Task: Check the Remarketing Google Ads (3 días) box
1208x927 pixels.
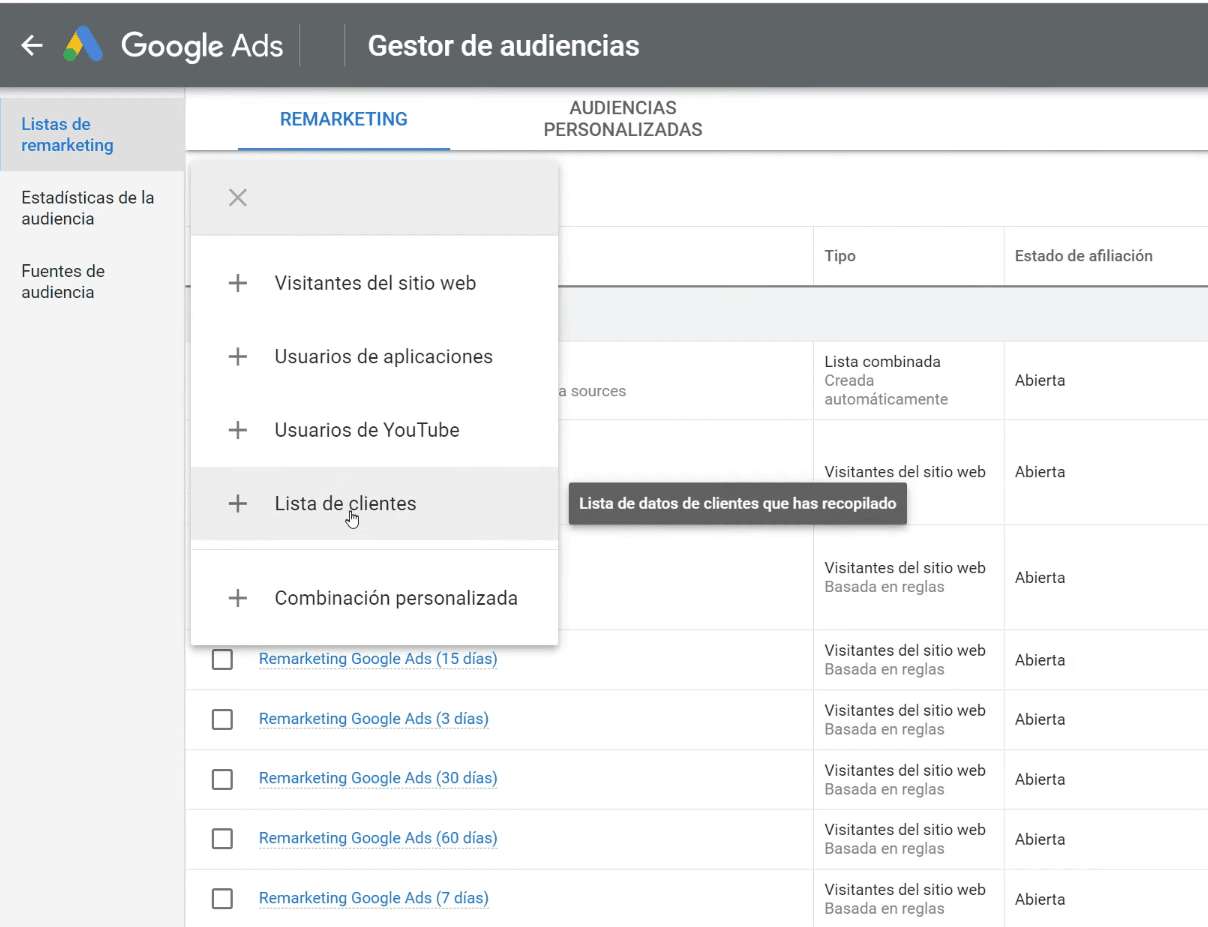Action: [x=222, y=719]
